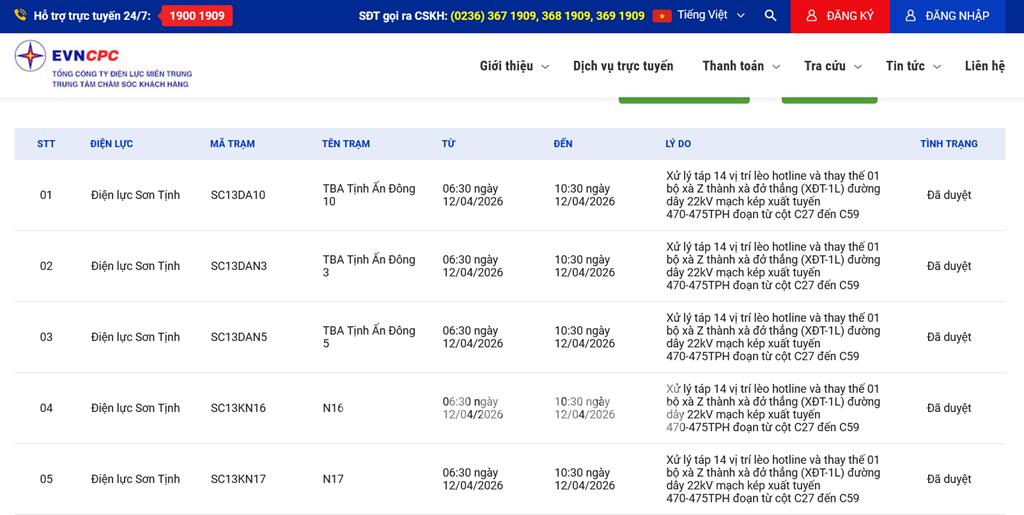Expand the Giới thiệu menu
Viewport: 1024px width, 515px height.
pyautogui.click(x=514, y=66)
